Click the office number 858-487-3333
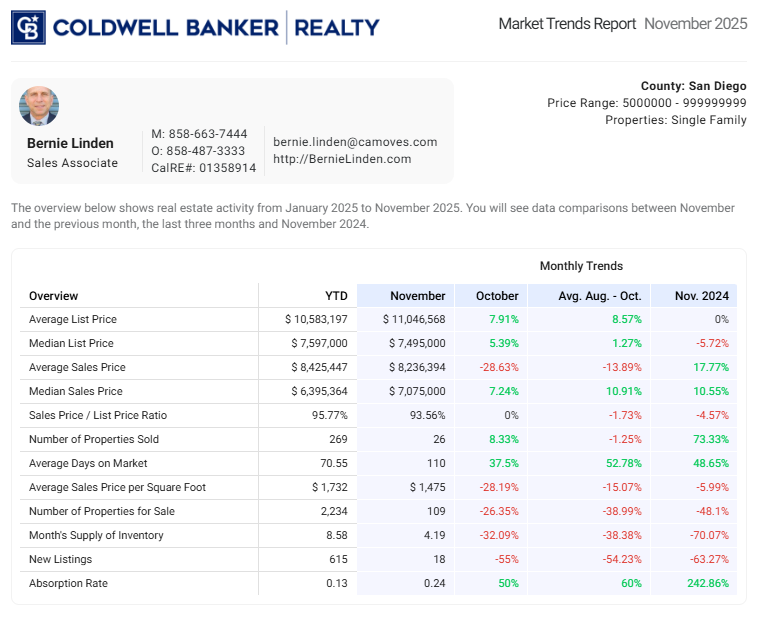 click(x=205, y=151)
